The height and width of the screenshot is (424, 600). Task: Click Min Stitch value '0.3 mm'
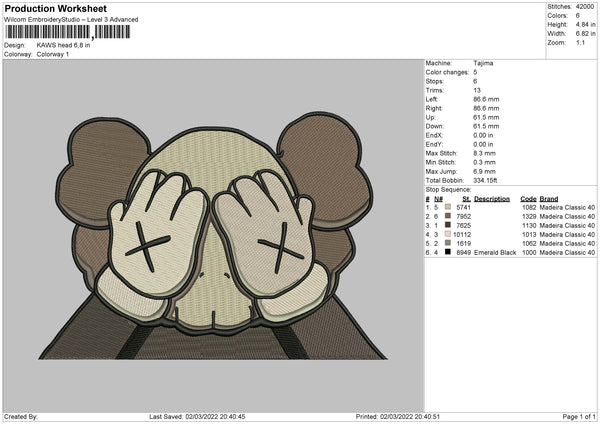[484, 163]
